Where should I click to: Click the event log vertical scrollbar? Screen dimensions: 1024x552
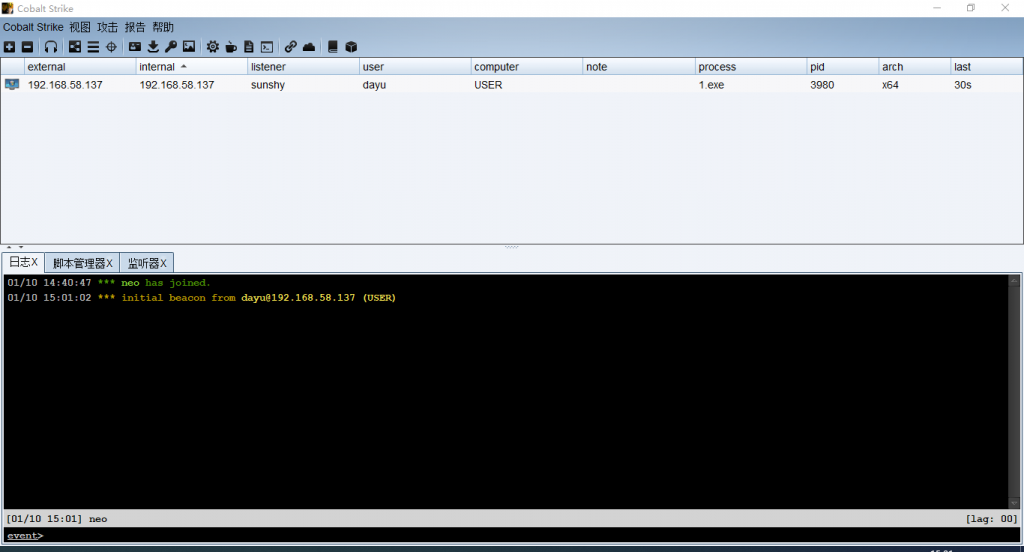pos(1014,392)
